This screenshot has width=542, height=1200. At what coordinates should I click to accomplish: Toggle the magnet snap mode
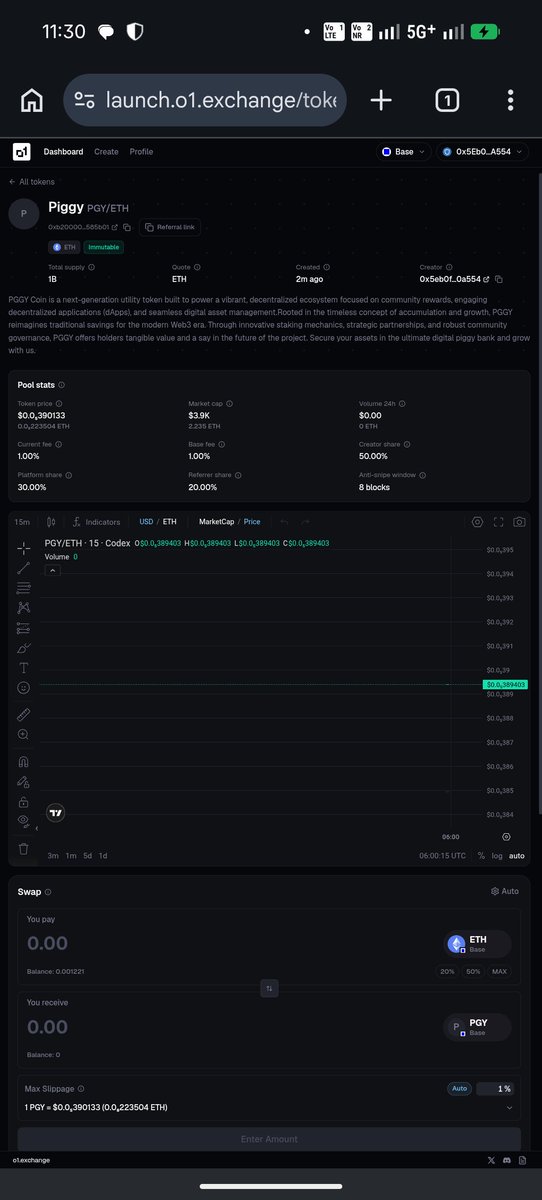(24, 762)
